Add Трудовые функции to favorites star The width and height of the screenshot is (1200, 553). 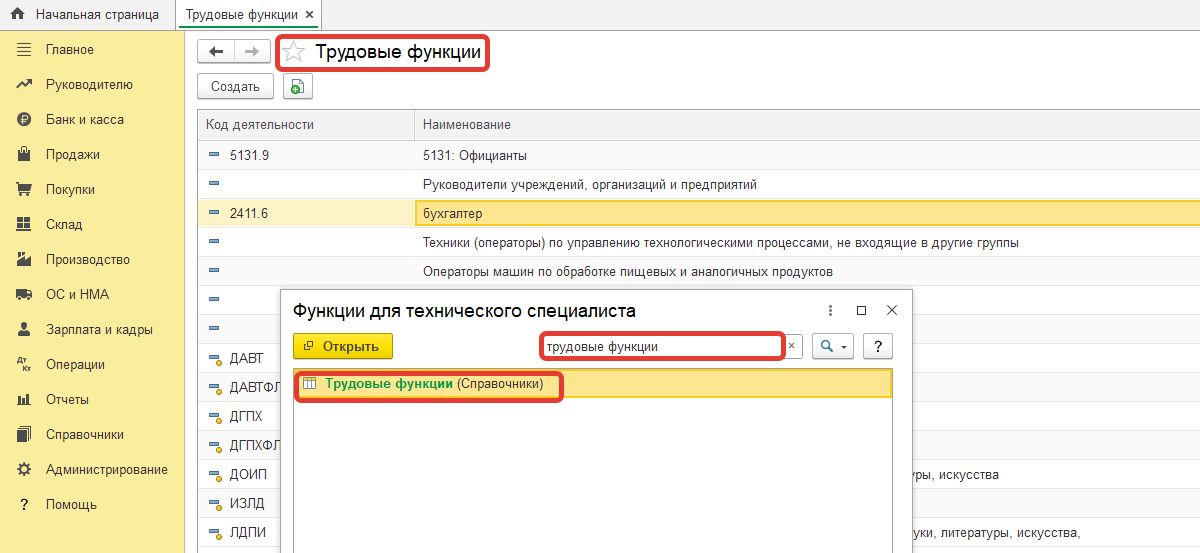tap(293, 52)
